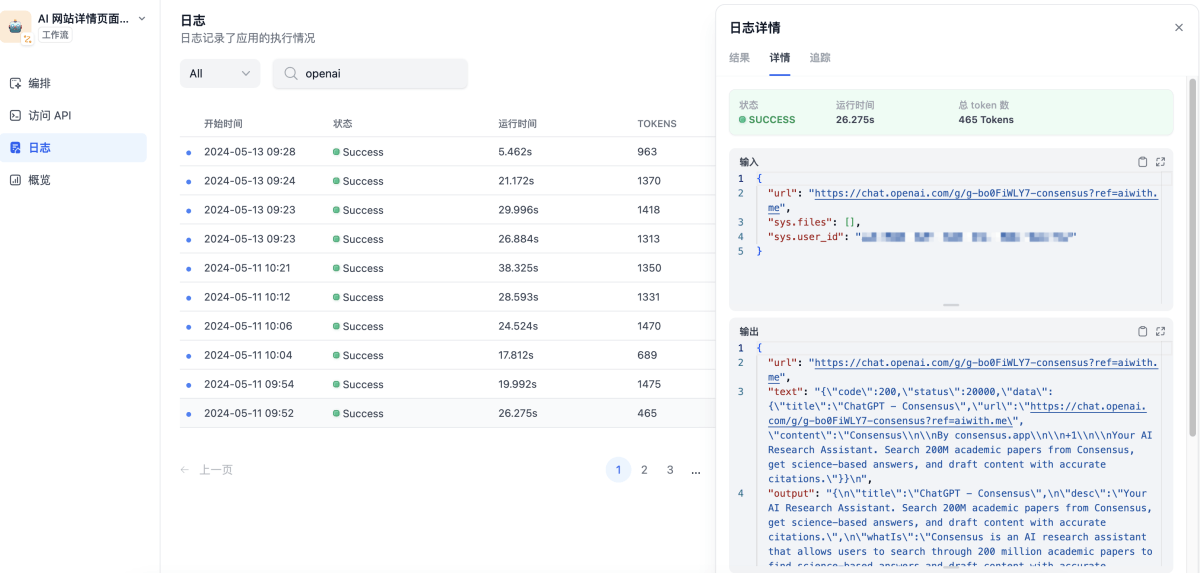Switch to the 结果 tab
The width and height of the screenshot is (1200, 573).
[739, 58]
